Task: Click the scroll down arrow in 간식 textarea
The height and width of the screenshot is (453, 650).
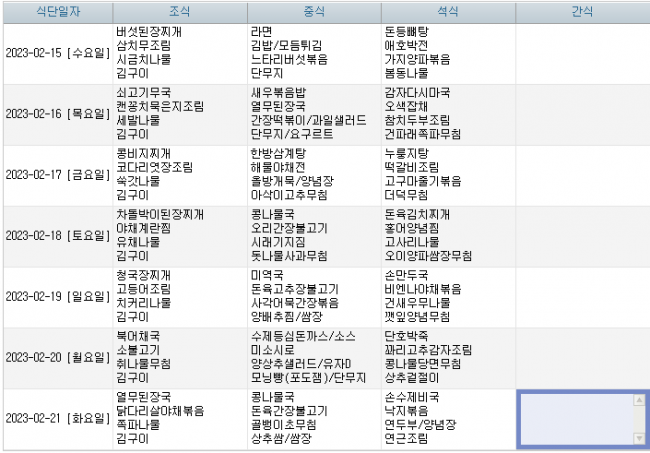Action: coord(638,438)
